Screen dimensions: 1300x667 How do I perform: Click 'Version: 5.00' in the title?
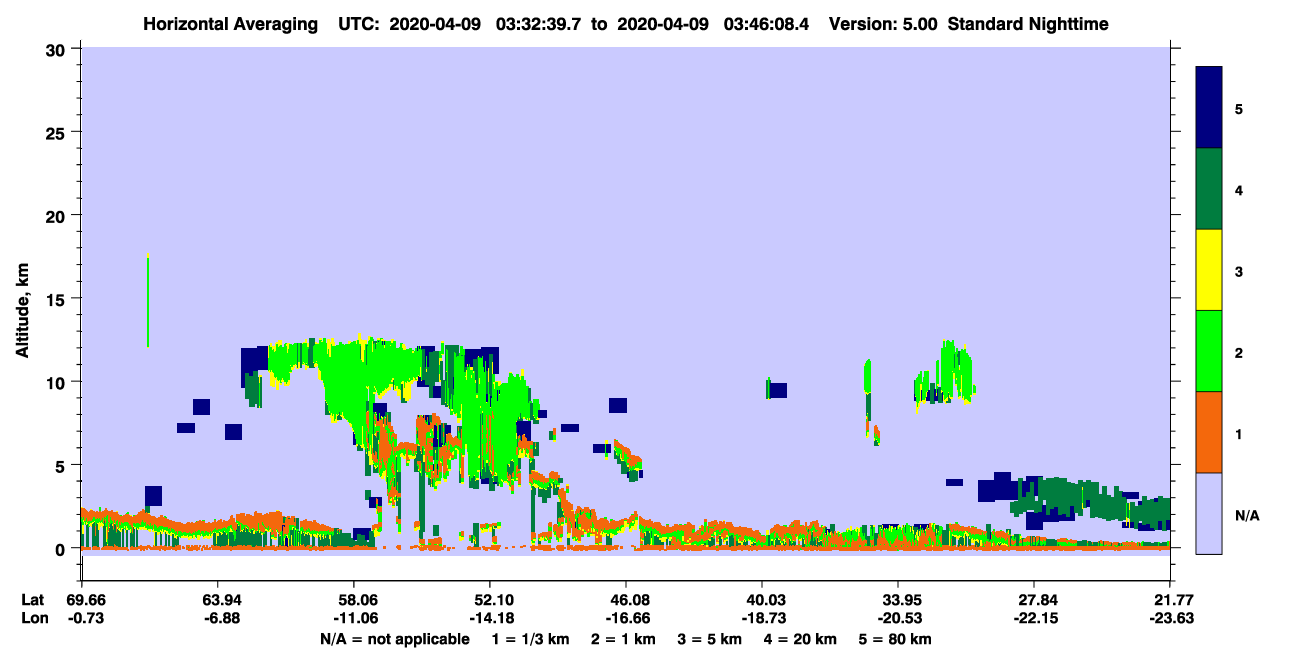coord(884,24)
